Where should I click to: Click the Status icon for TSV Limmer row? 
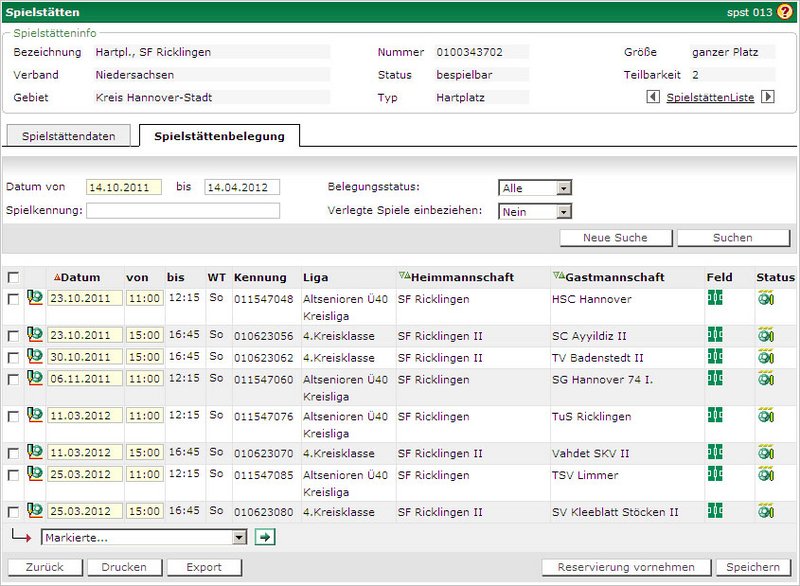pyautogui.click(x=766, y=475)
